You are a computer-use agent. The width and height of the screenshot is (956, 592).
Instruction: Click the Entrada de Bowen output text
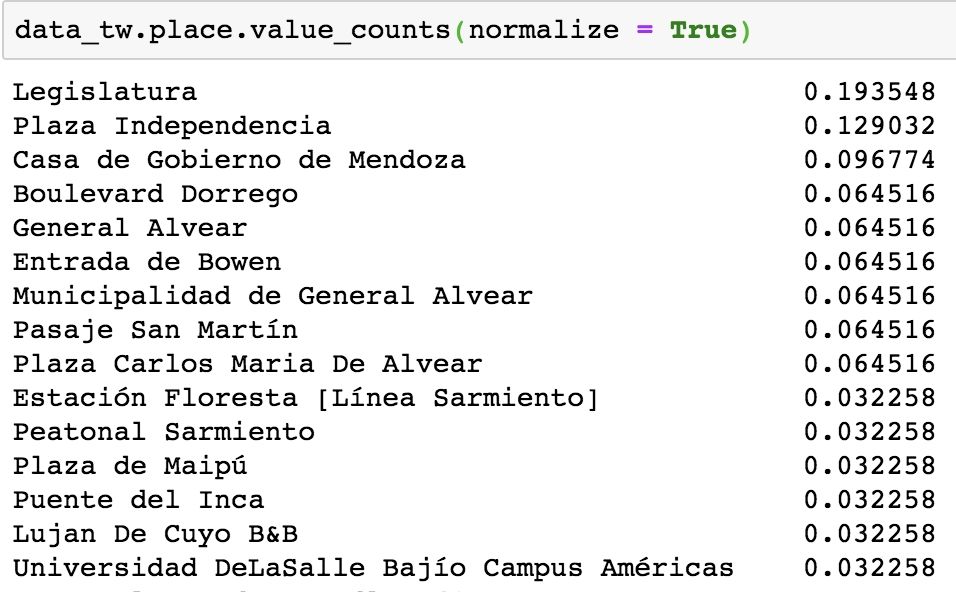[147, 262]
